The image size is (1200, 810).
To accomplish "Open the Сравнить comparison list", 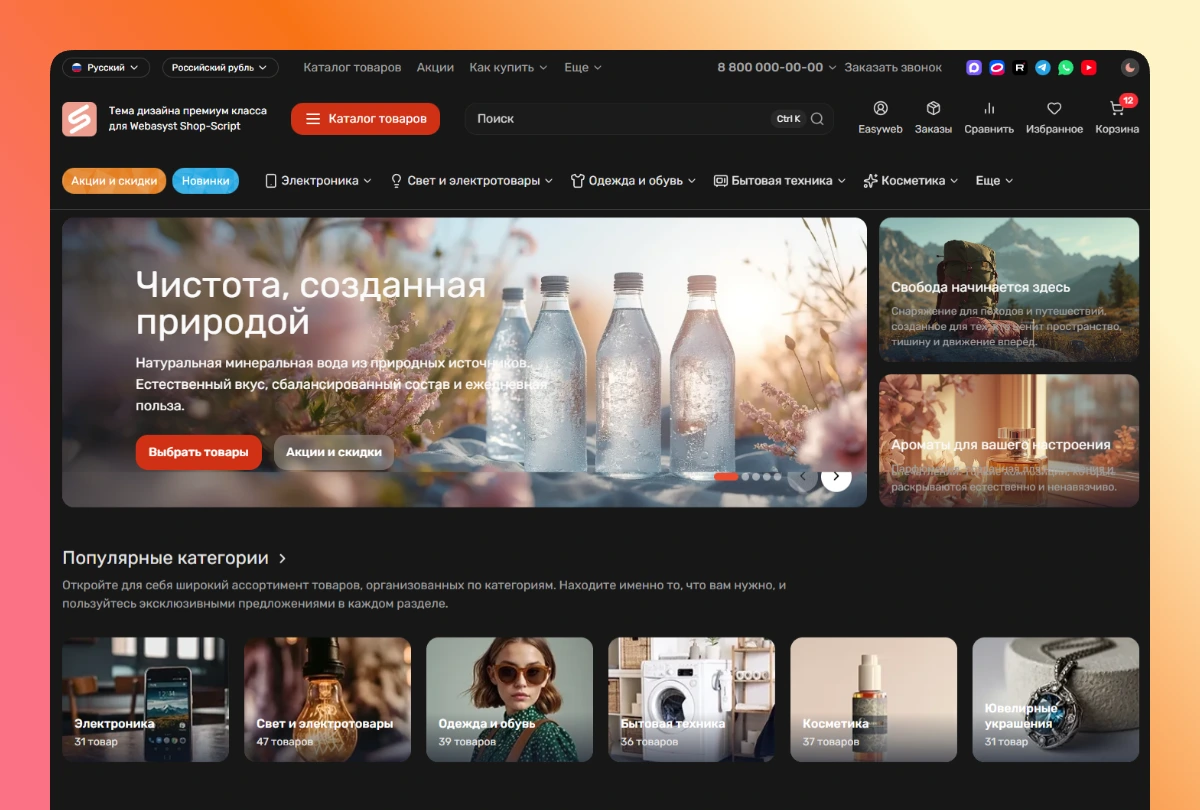I will point(989,117).
